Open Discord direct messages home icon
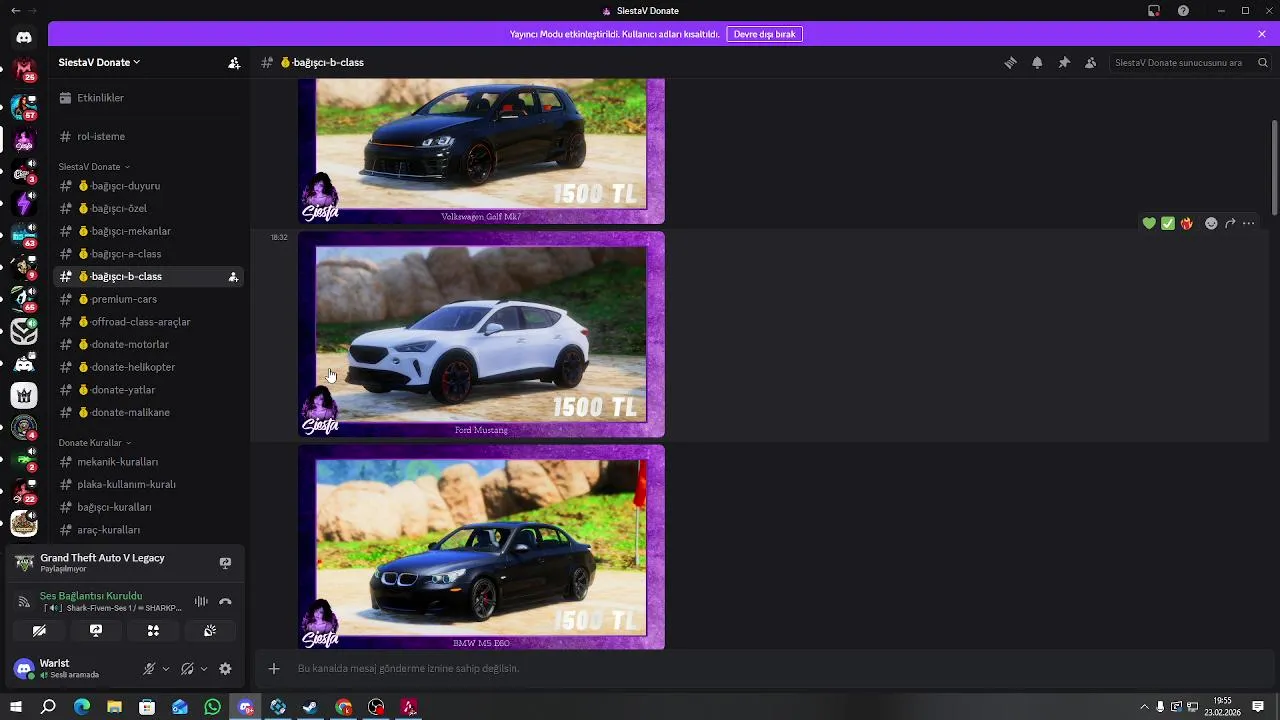The image size is (1280, 720). 24,38
